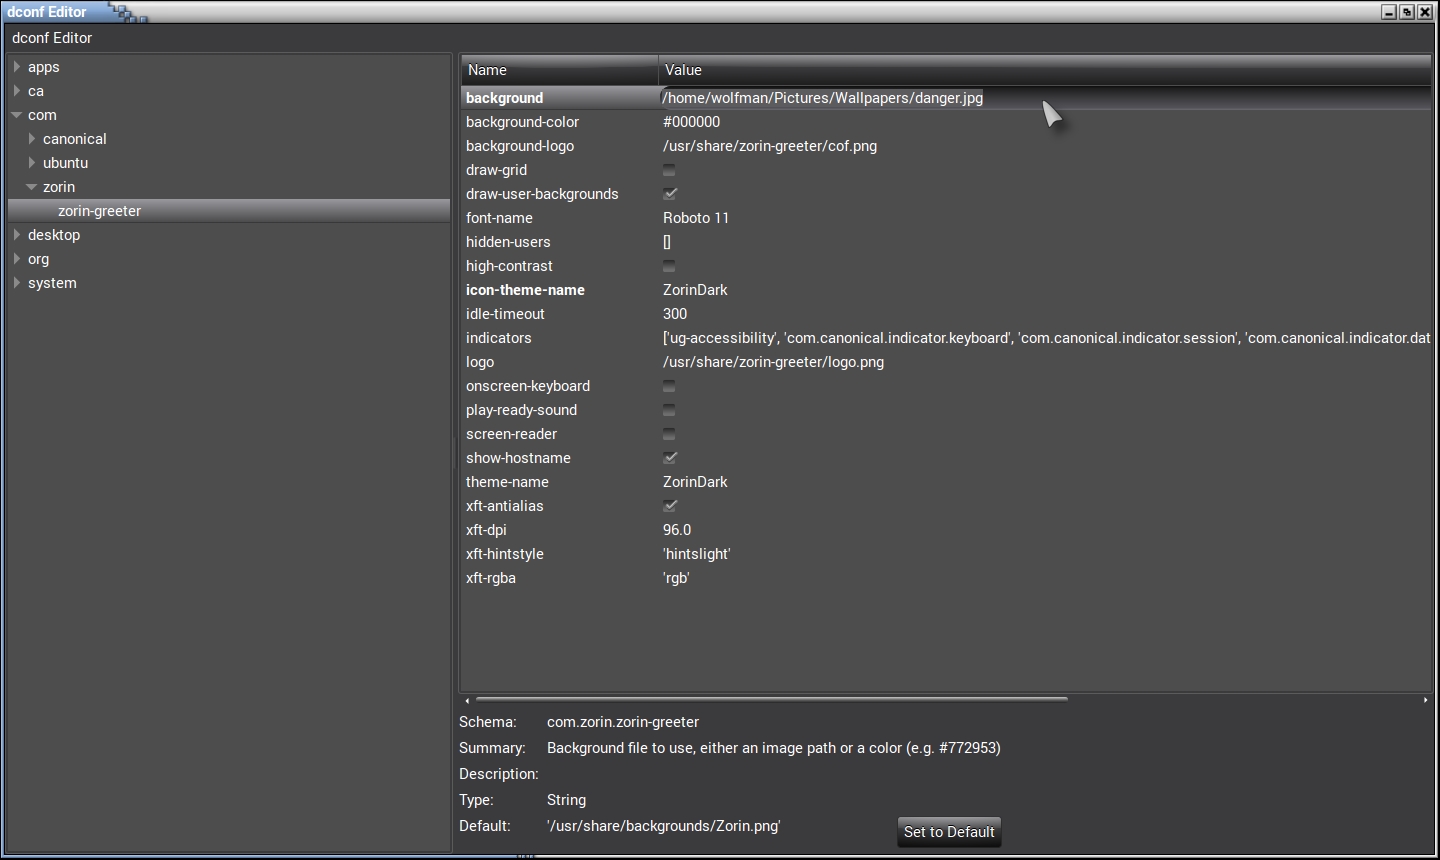Disable the show-hostname checkbox
The height and width of the screenshot is (860, 1440).
click(x=669, y=458)
